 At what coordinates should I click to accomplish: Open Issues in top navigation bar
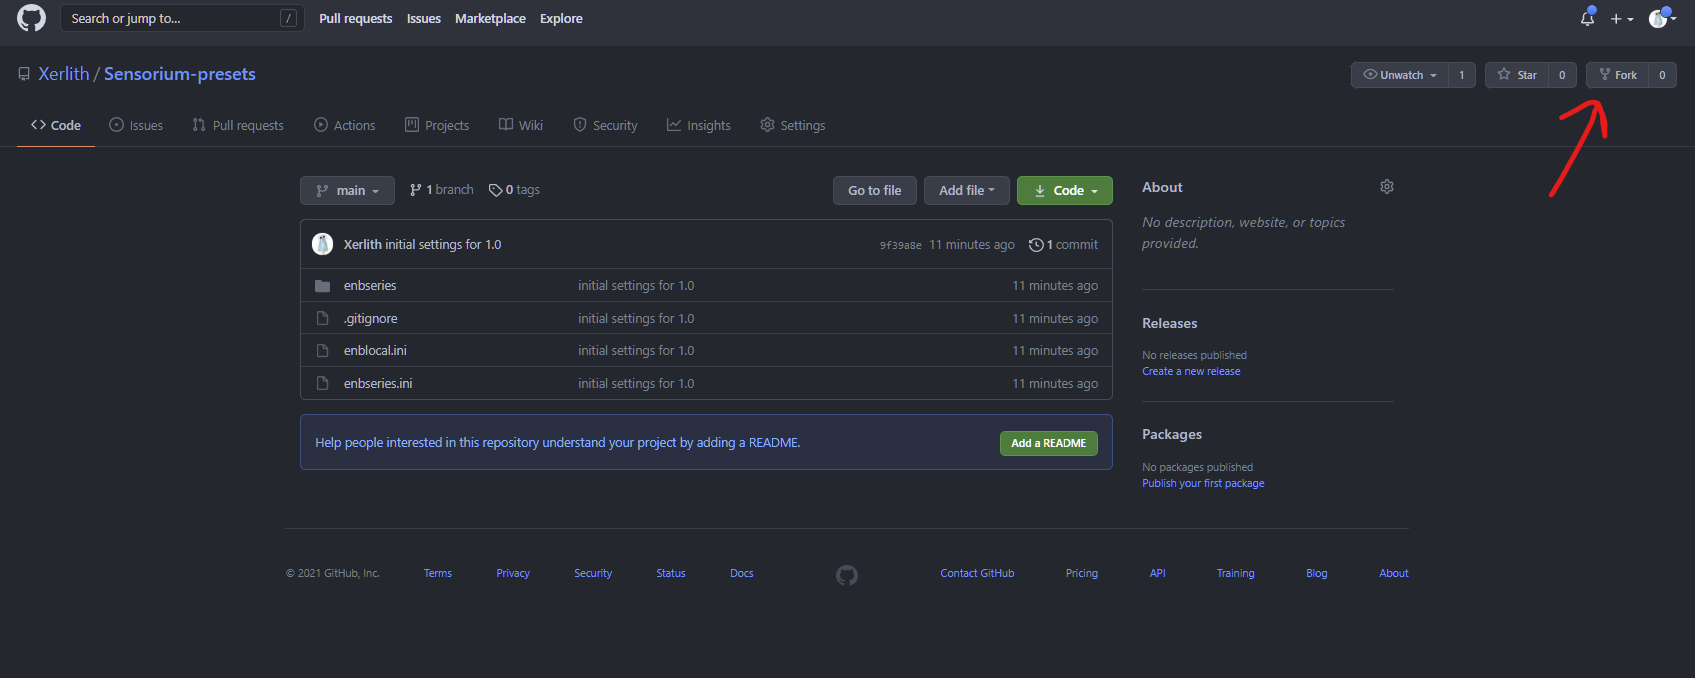click(x=423, y=19)
